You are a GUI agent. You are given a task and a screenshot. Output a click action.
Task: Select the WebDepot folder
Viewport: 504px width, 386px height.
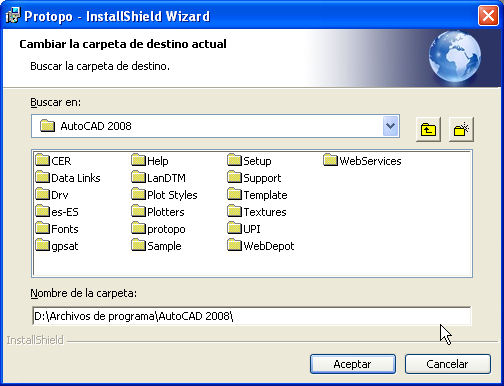(x=261, y=246)
